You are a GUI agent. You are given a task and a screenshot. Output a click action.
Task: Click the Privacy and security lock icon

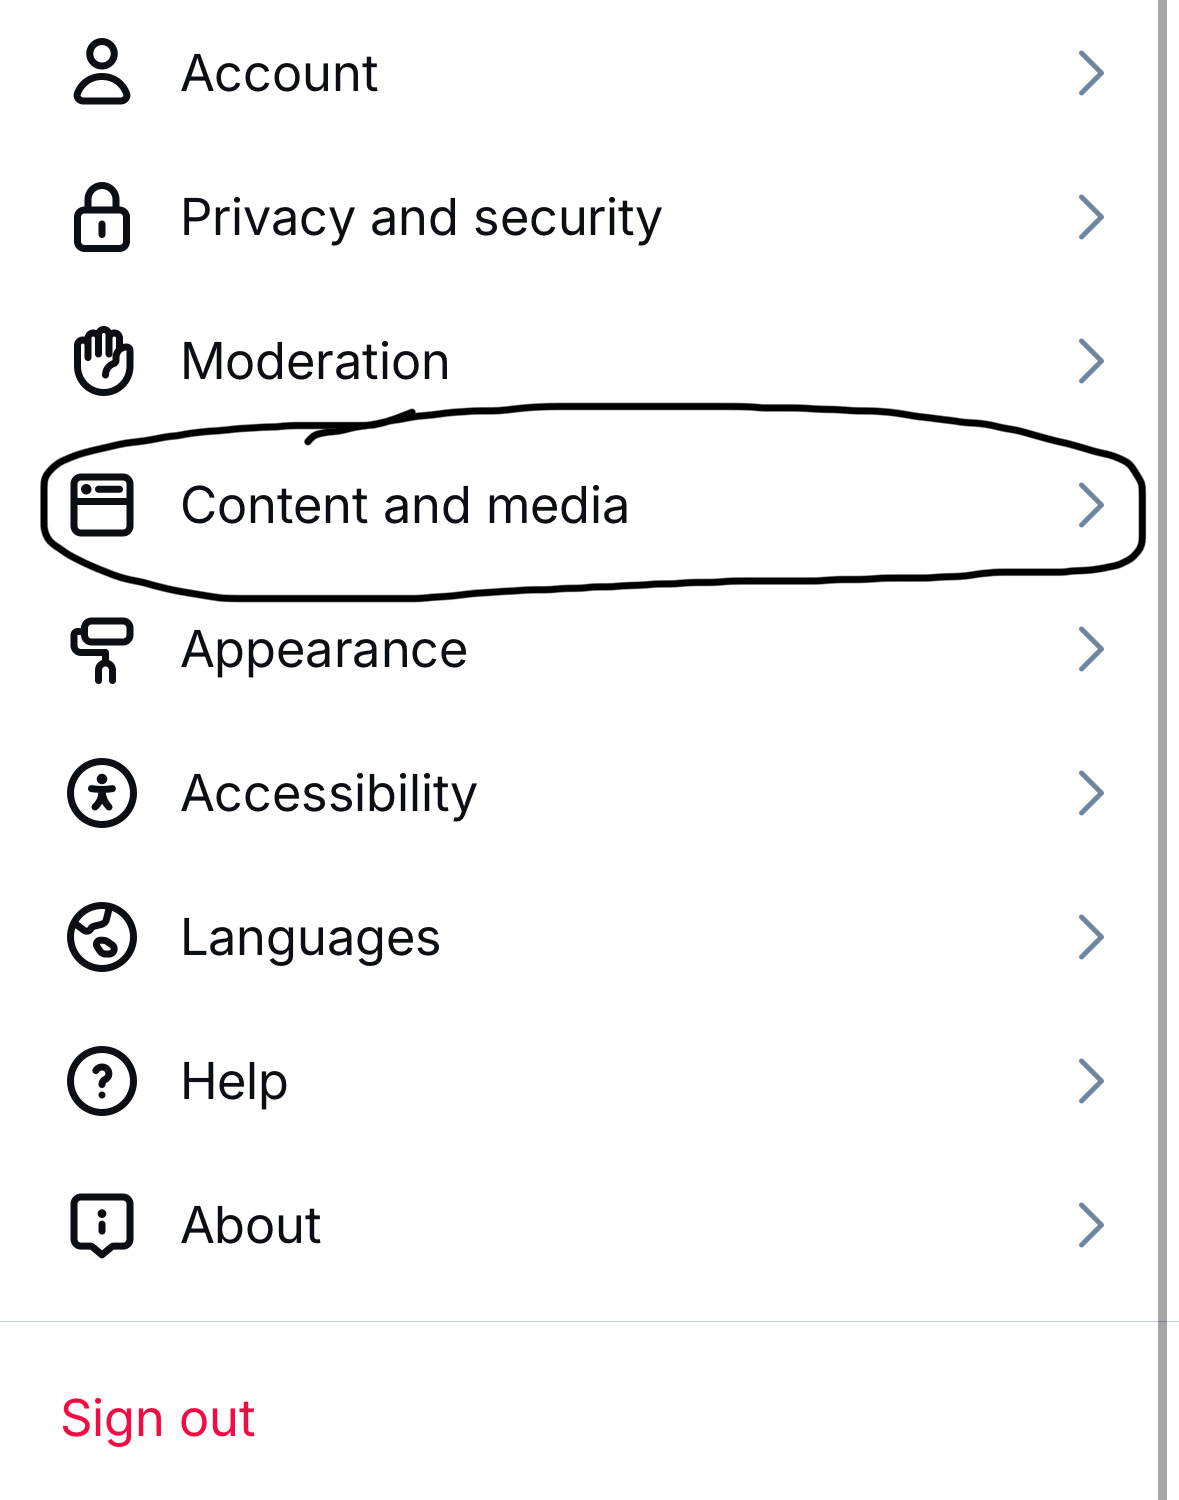tap(102, 217)
